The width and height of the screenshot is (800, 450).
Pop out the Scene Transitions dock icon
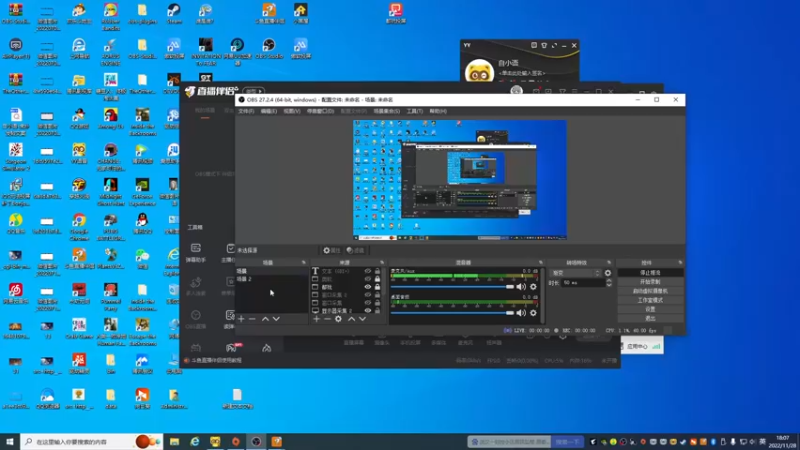pos(609,263)
